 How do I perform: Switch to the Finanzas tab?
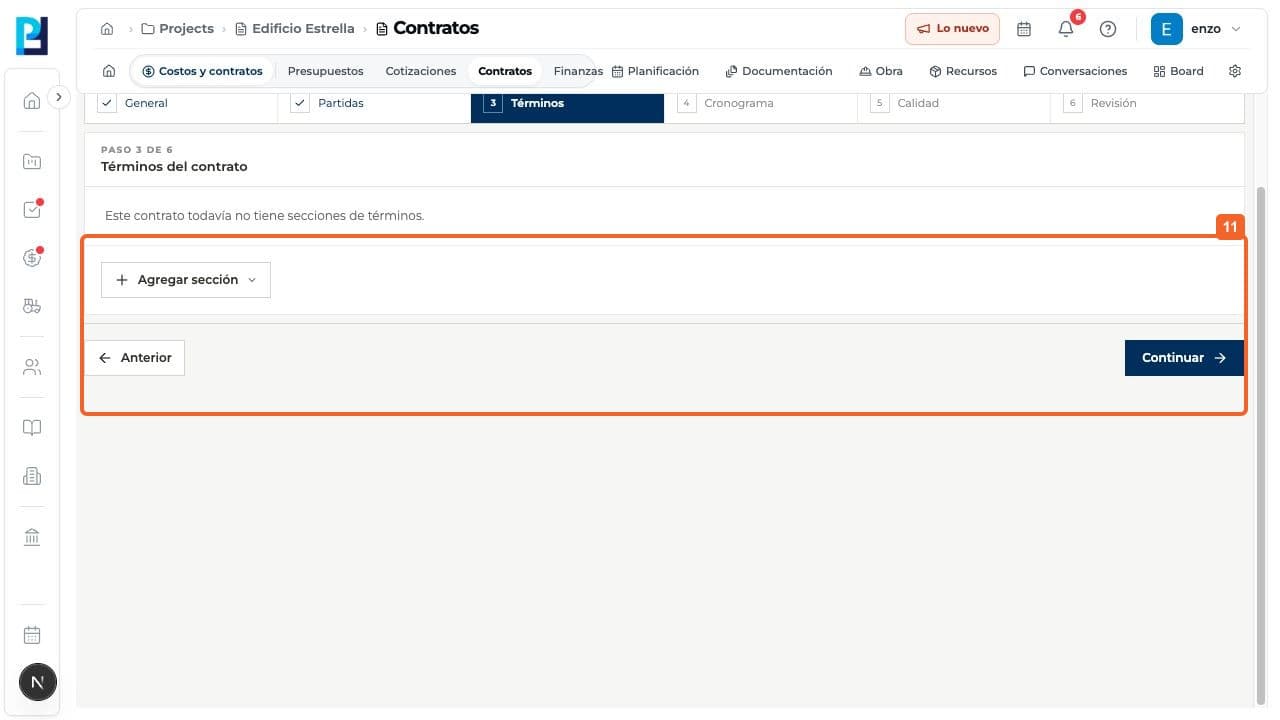[x=578, y=71]
